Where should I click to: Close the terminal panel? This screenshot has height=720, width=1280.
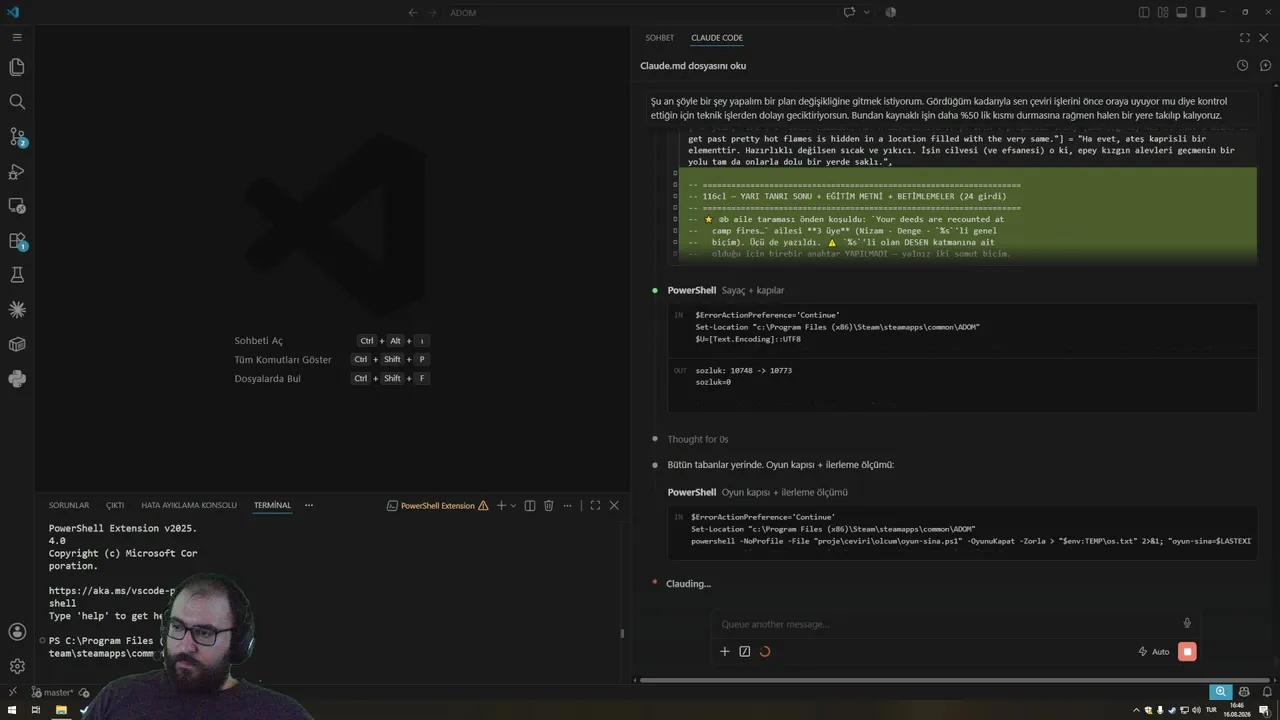pos(614,506)
